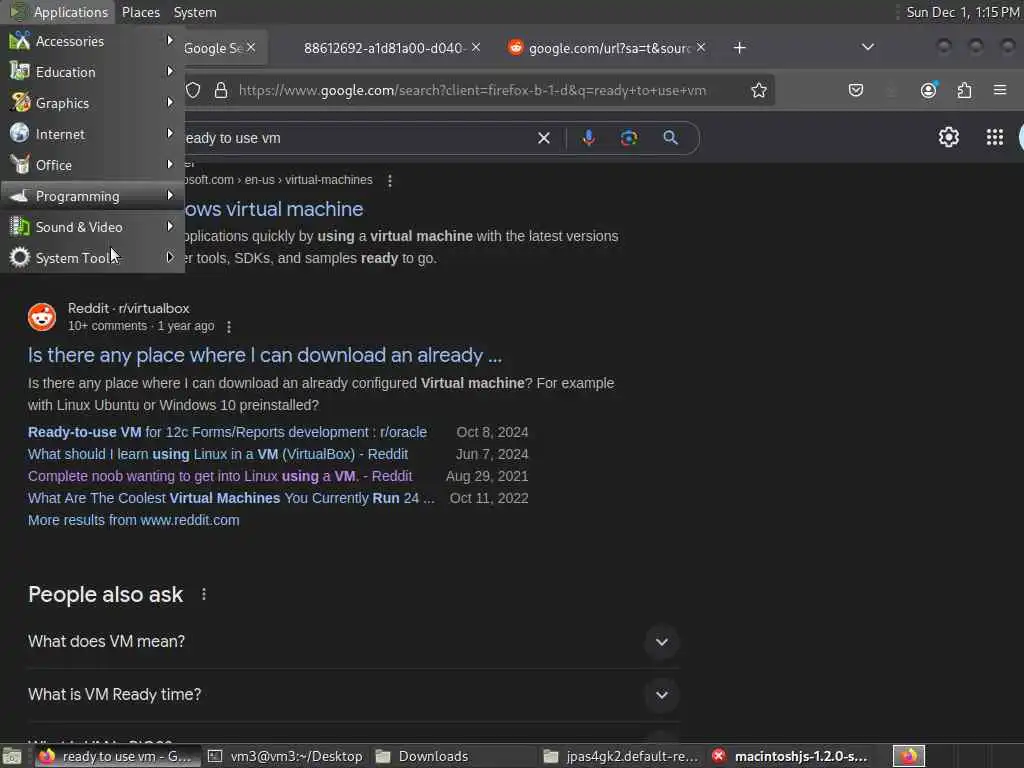Switch to jpas4gk2.default-re taskbar item
The image size is (1024, 768).
tap(620, 756)
